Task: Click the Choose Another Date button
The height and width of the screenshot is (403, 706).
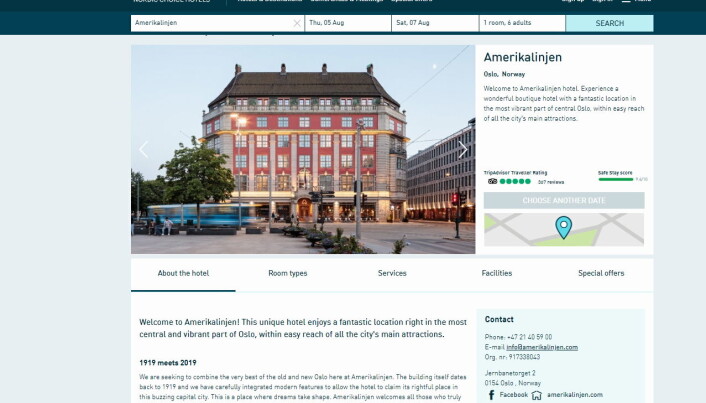Action: (564, 200)
